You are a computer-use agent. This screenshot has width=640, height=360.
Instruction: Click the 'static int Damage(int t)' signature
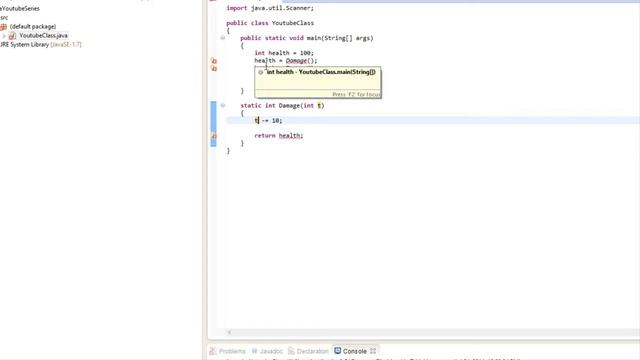tap(282, 106)
